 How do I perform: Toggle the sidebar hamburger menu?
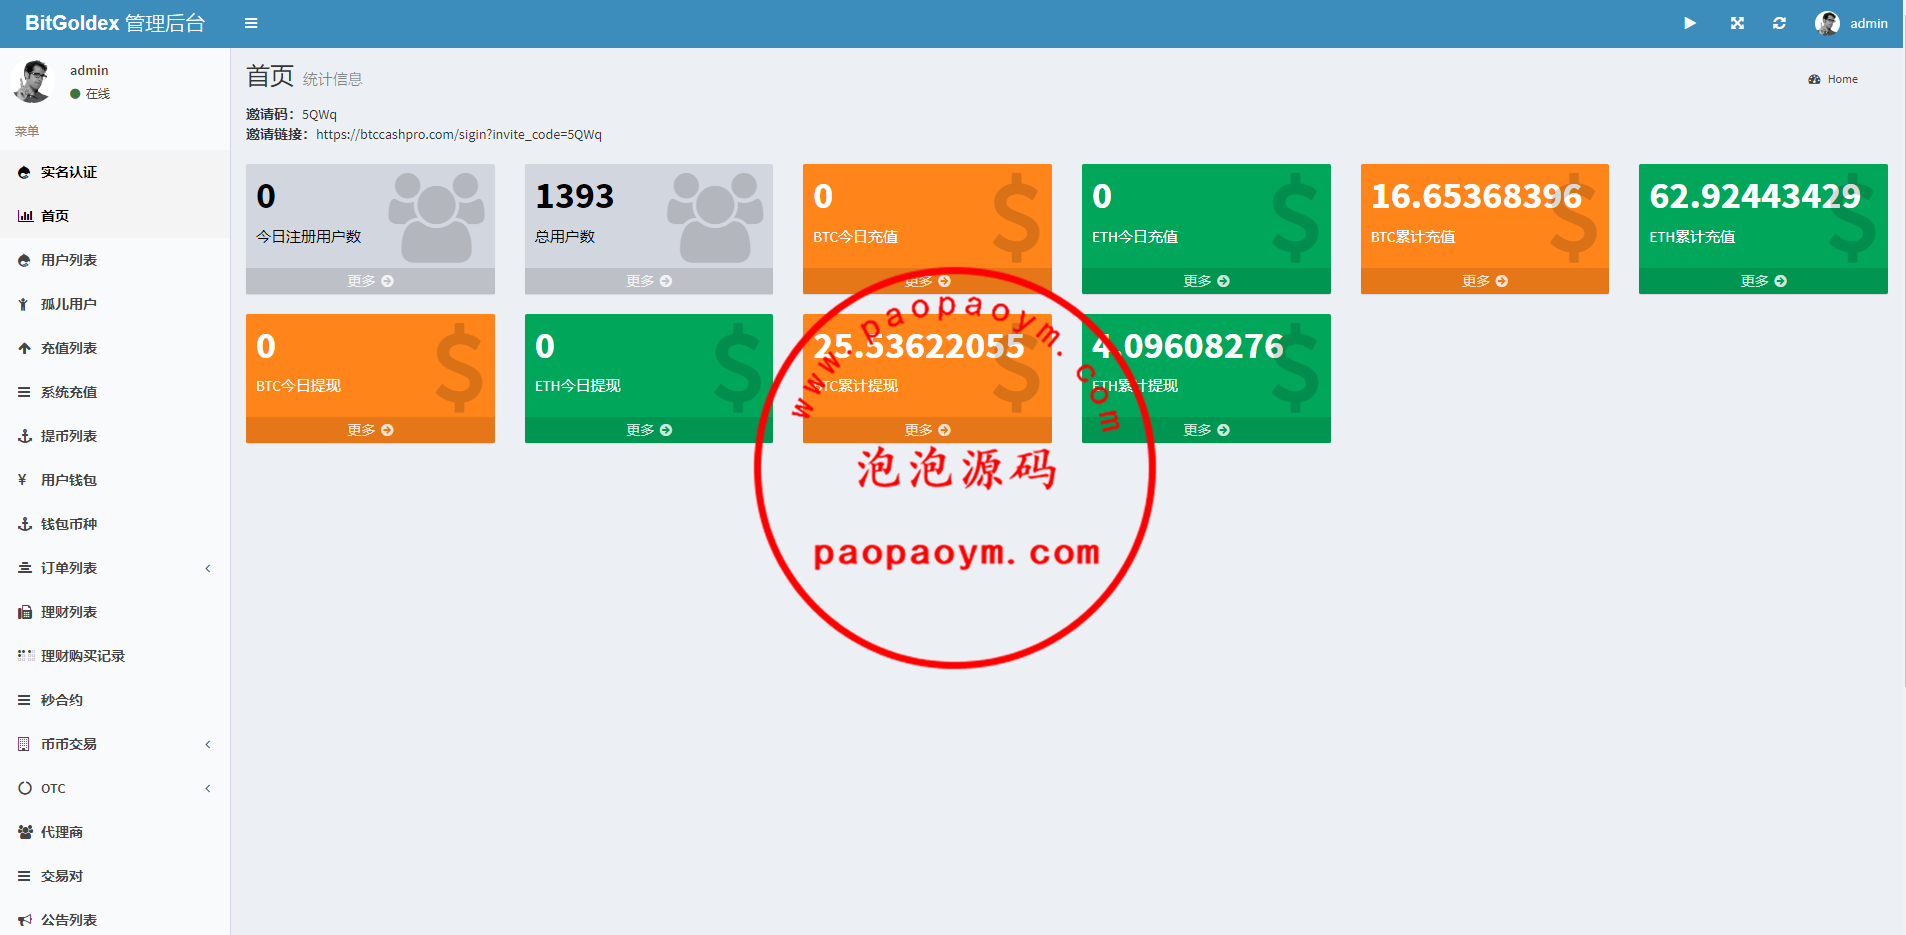click(251, 23)
